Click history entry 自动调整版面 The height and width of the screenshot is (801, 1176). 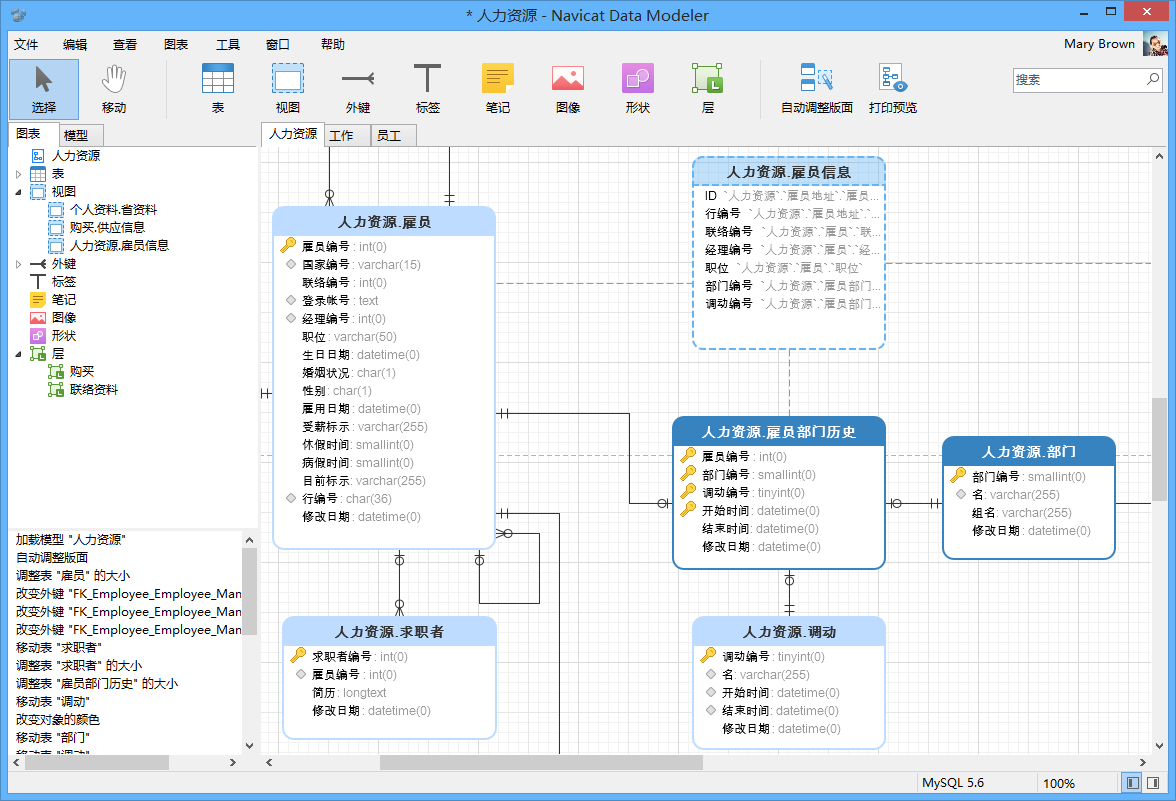point(52,557)
